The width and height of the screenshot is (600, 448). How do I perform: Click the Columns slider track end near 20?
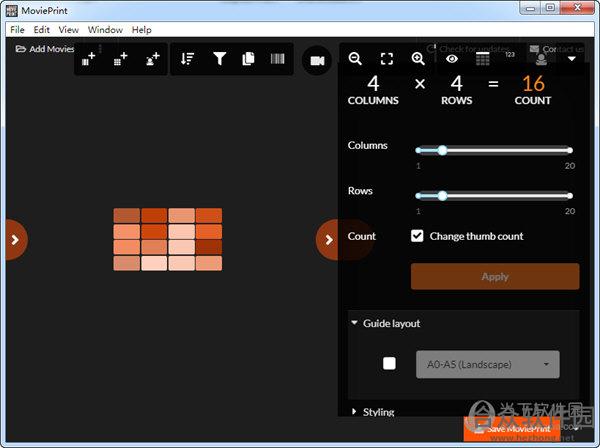coord(569,150)
